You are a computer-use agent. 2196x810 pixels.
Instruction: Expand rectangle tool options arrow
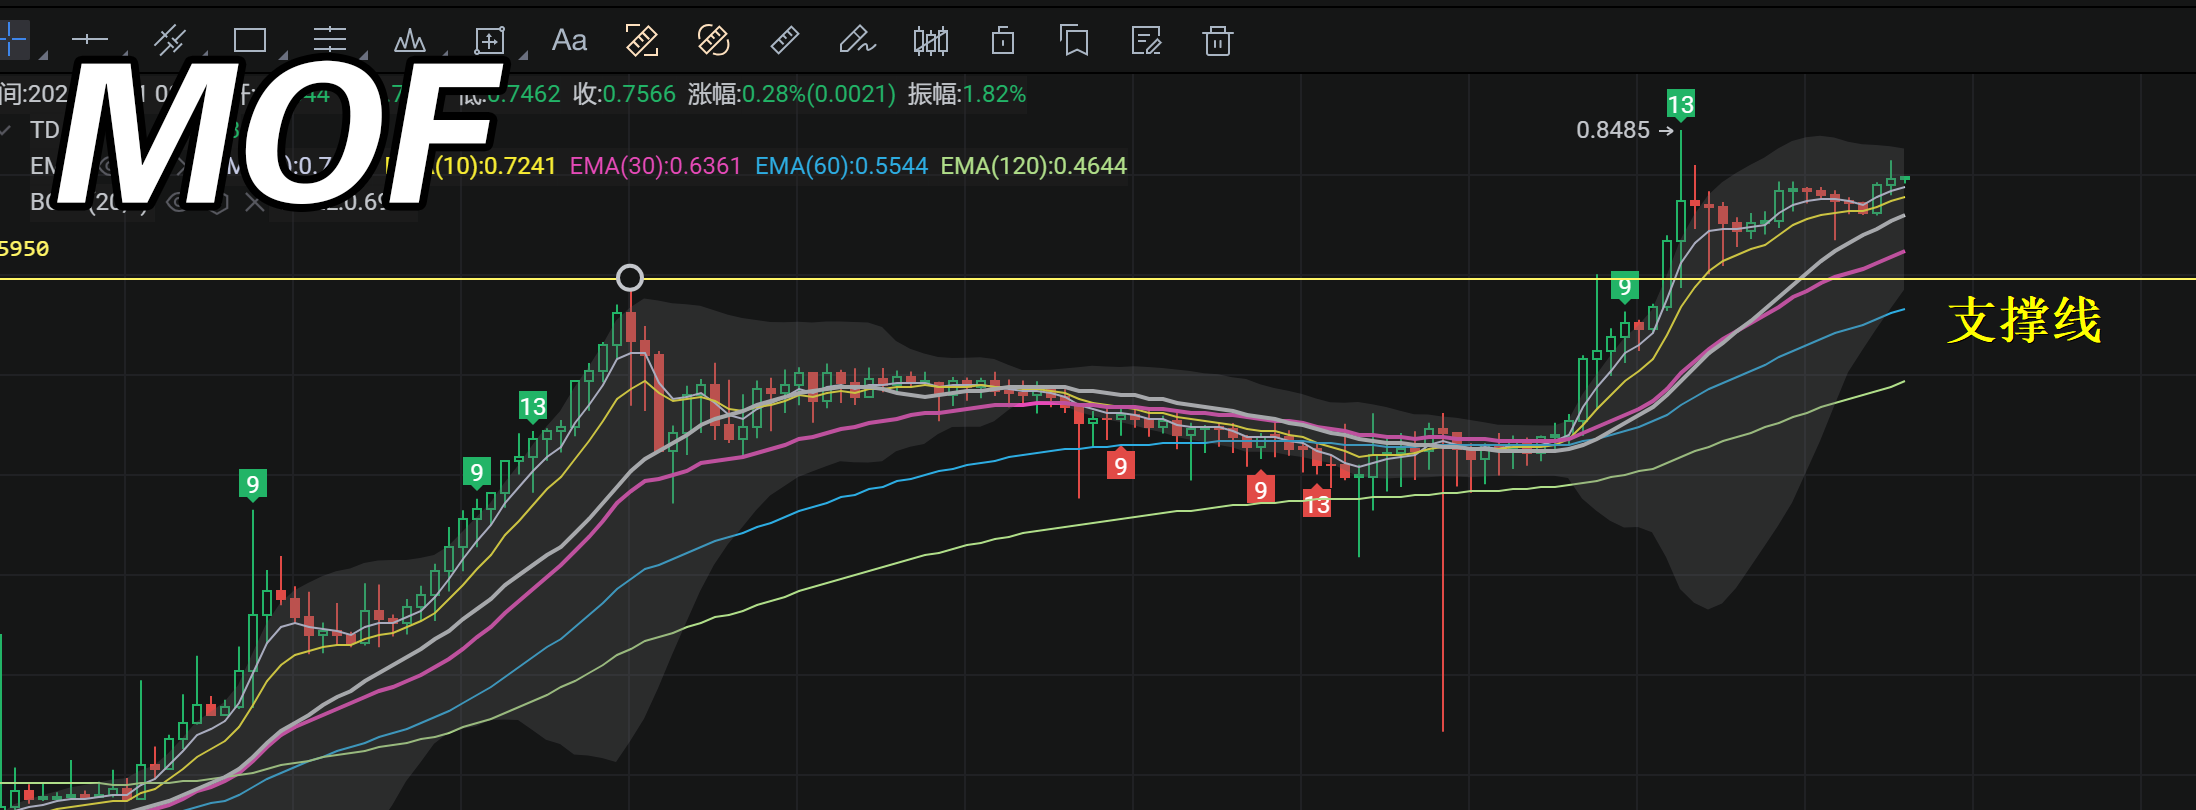[283, 55]
